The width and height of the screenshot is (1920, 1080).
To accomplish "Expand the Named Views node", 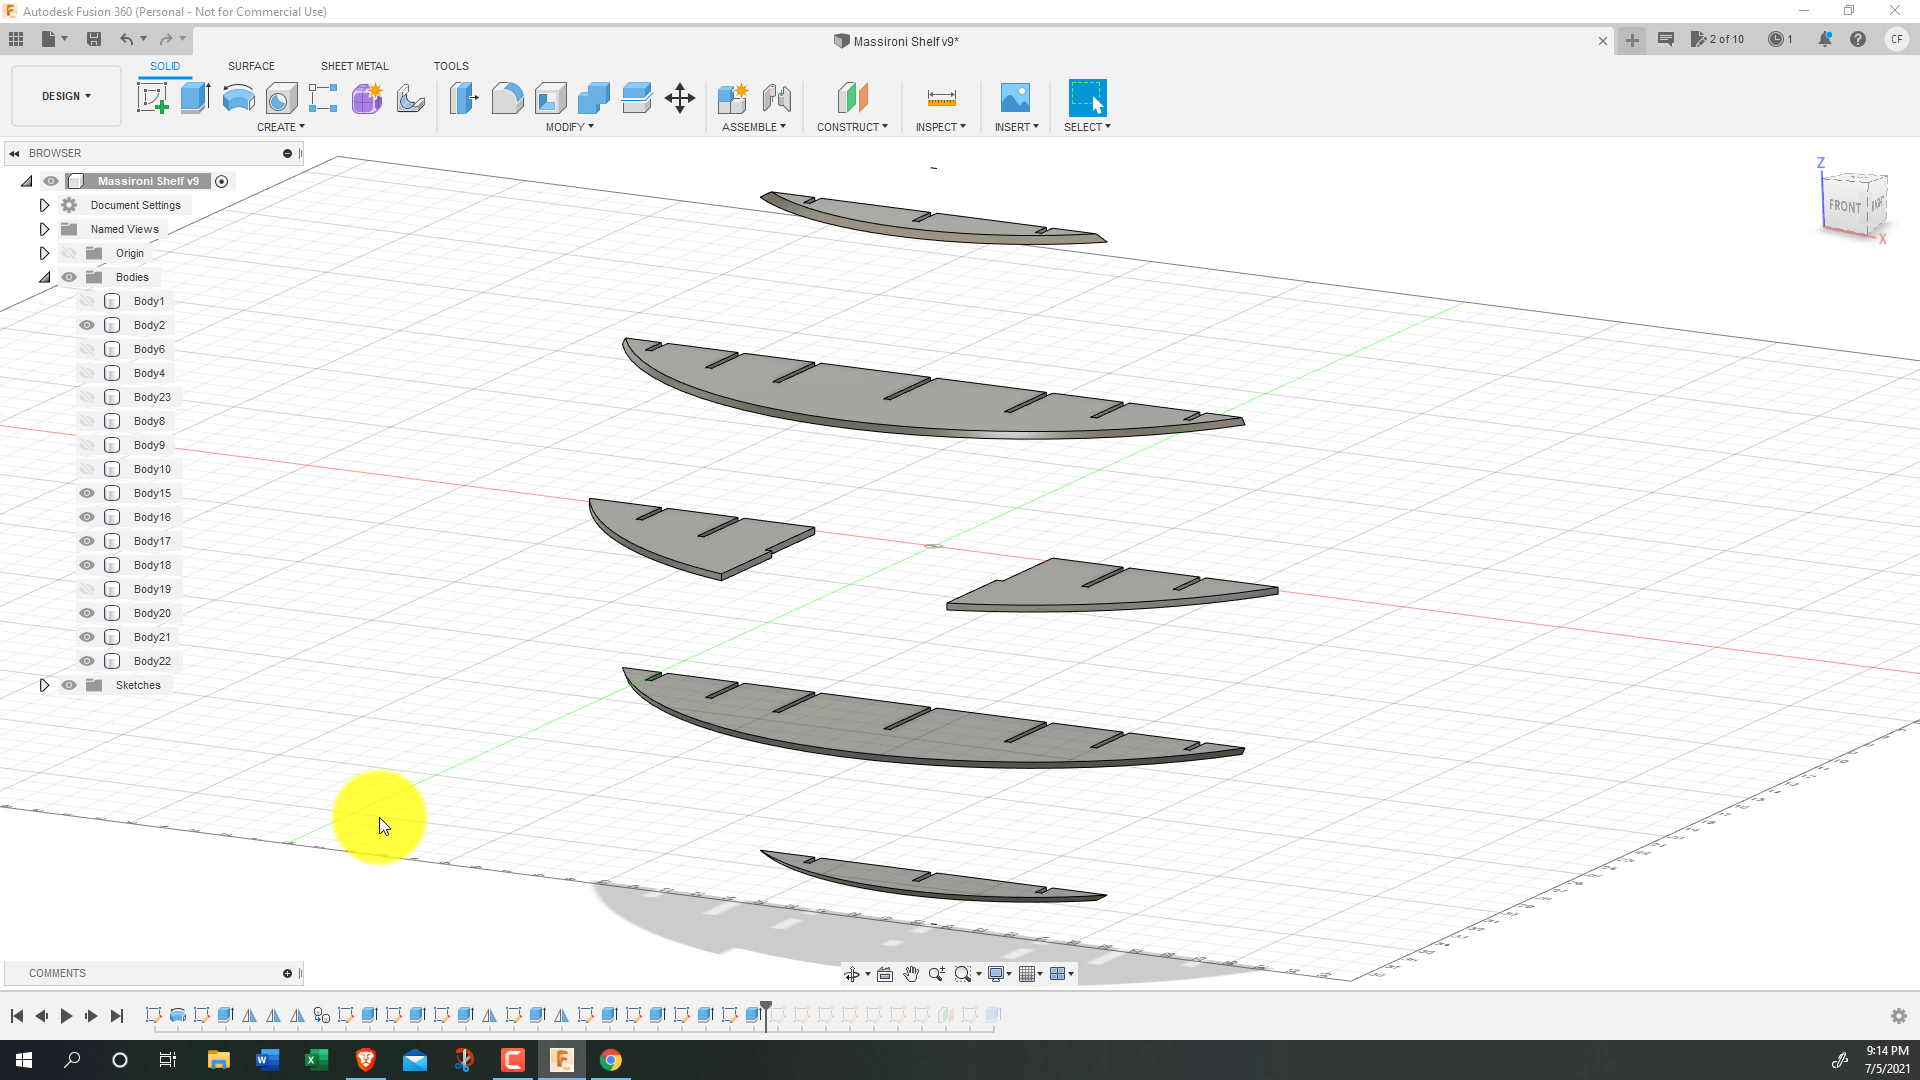I will pyautogui.click(x=44, y=229).
